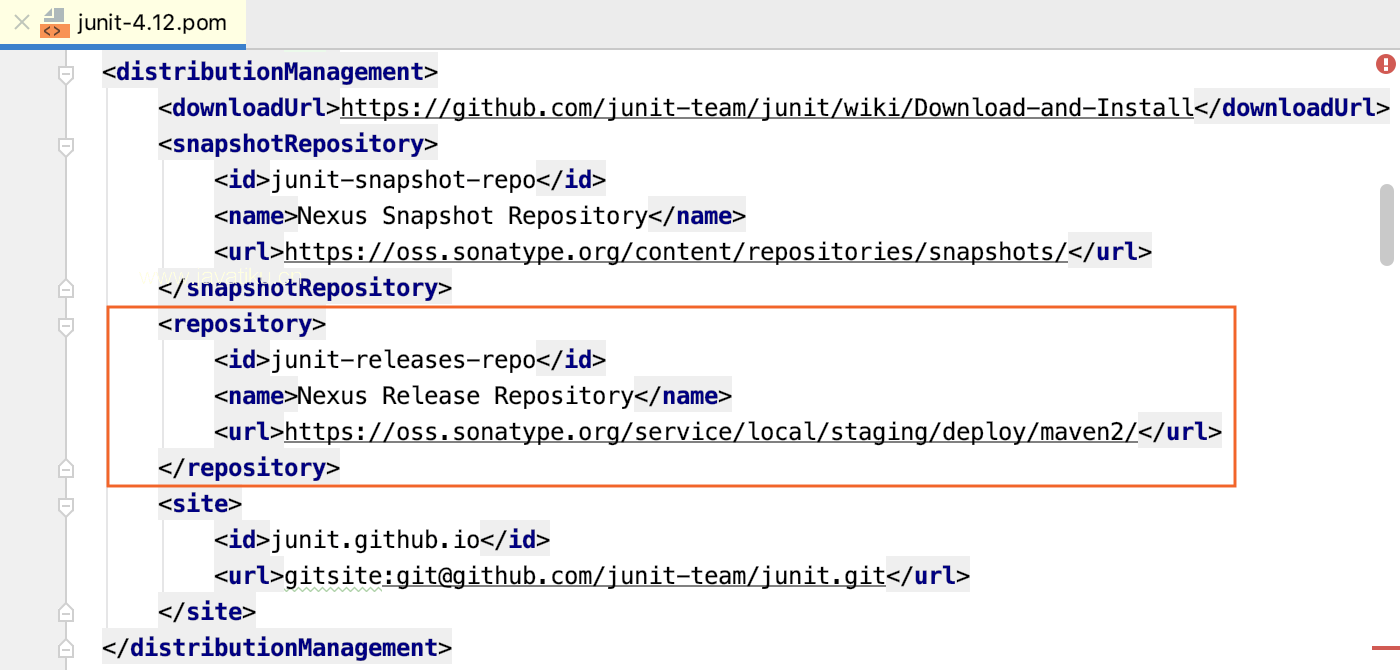This screenshot has height=670, width=1400.
Task: Toggle fold at closing repository tag
Action: (x=66, y=469)
